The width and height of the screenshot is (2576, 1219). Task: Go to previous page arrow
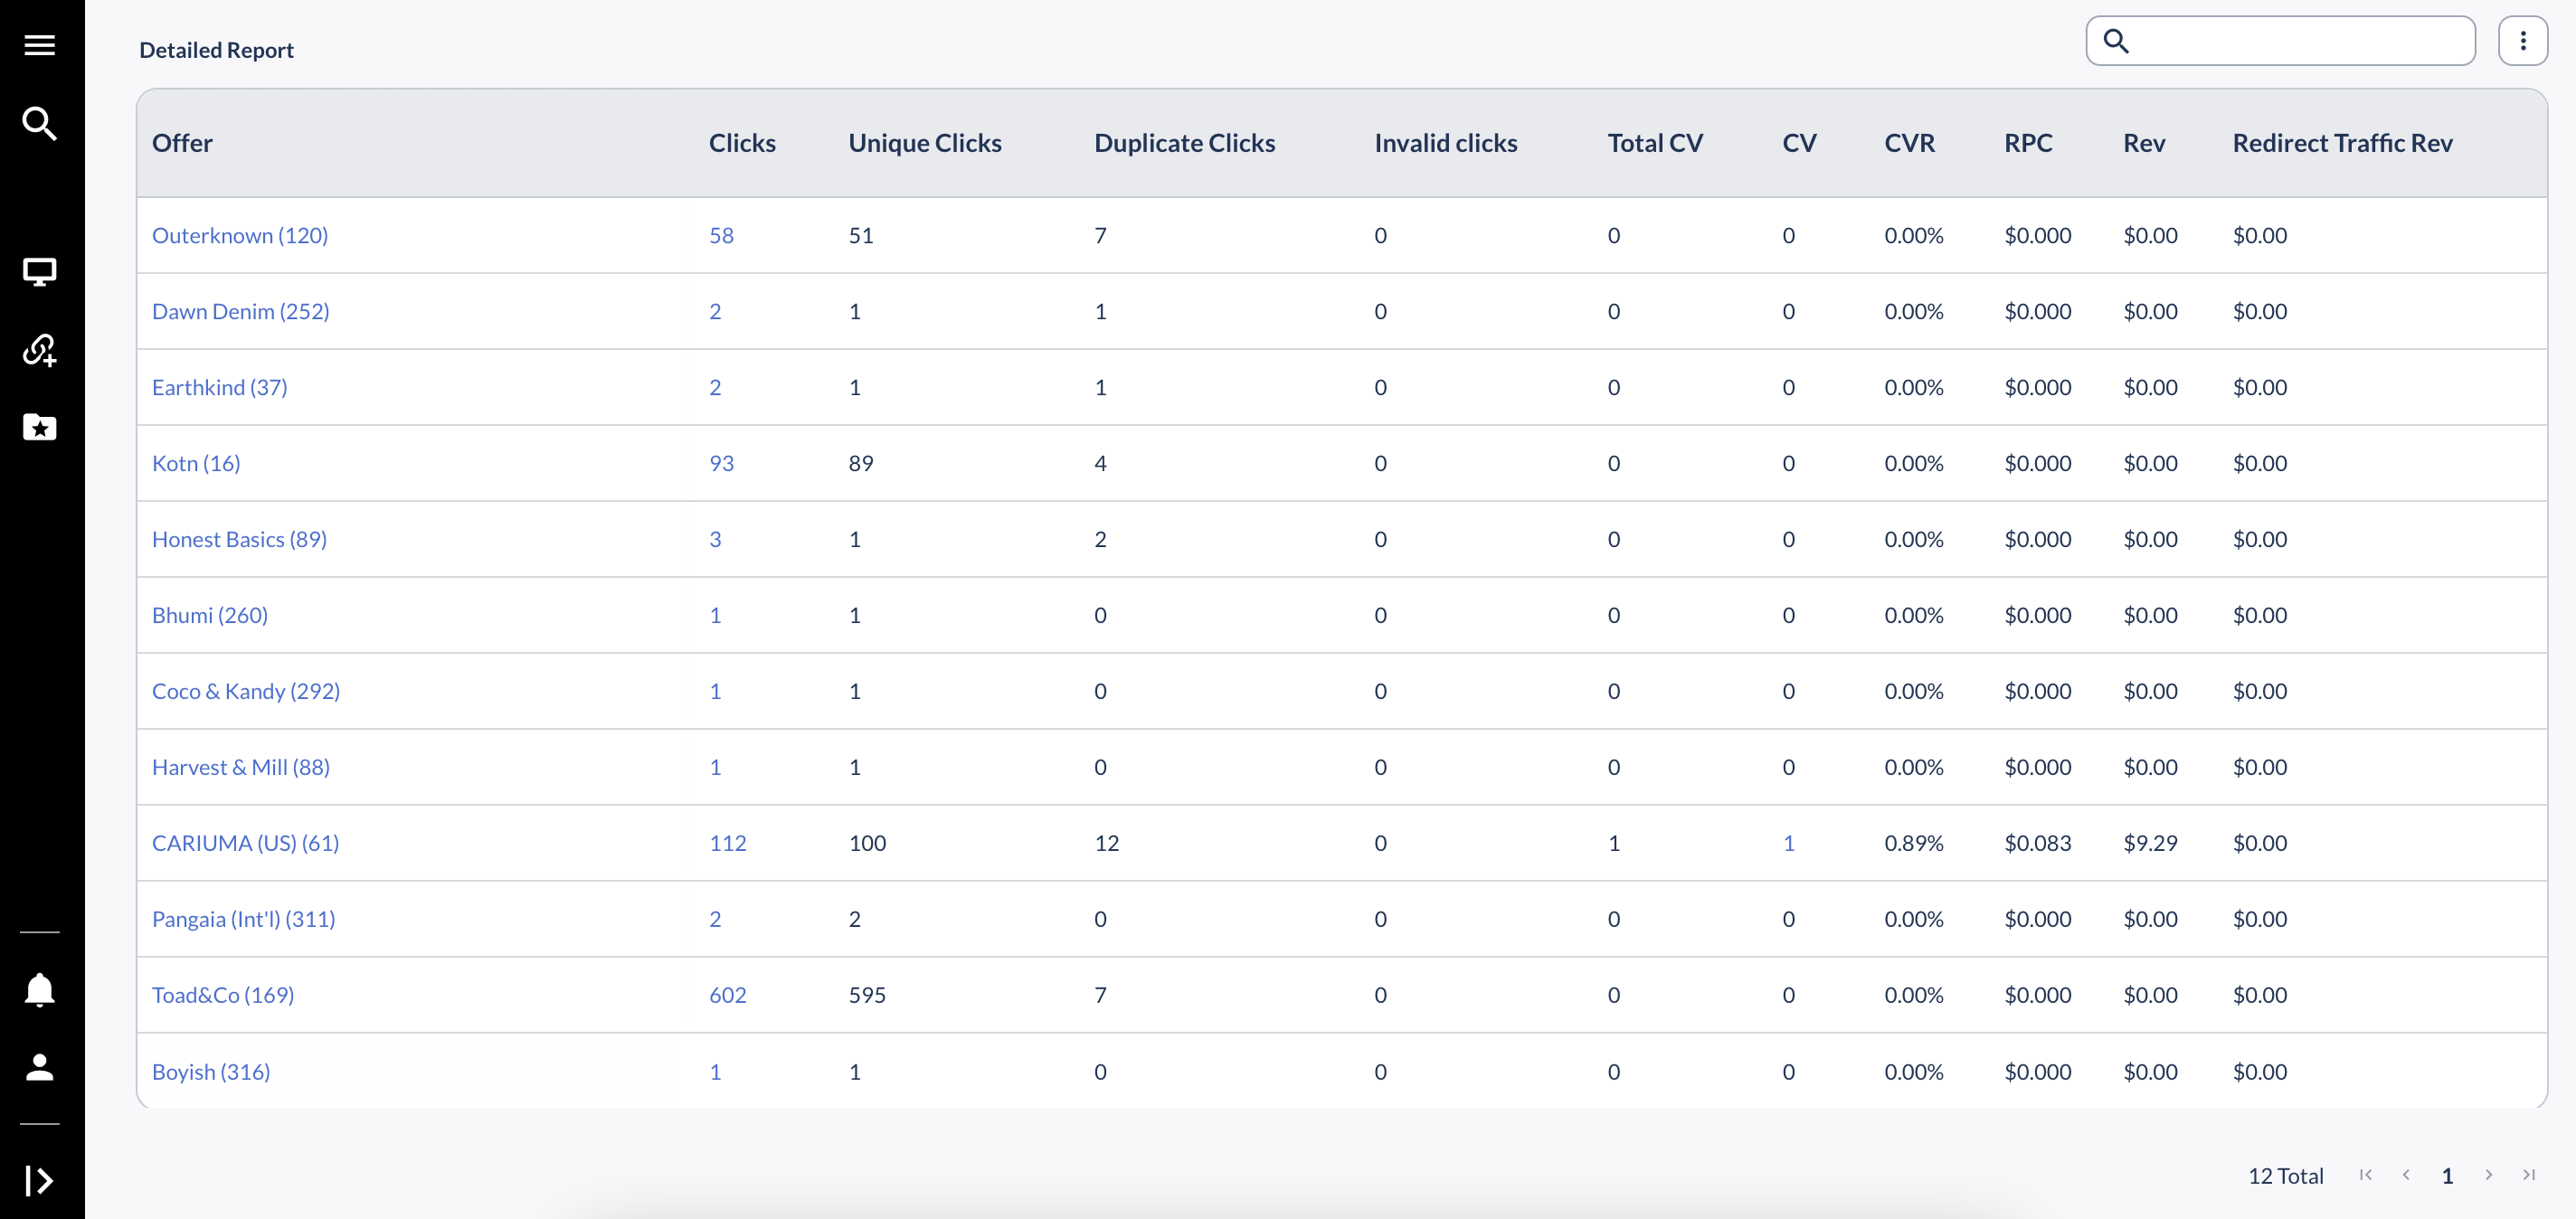tap(2406, 1175)
